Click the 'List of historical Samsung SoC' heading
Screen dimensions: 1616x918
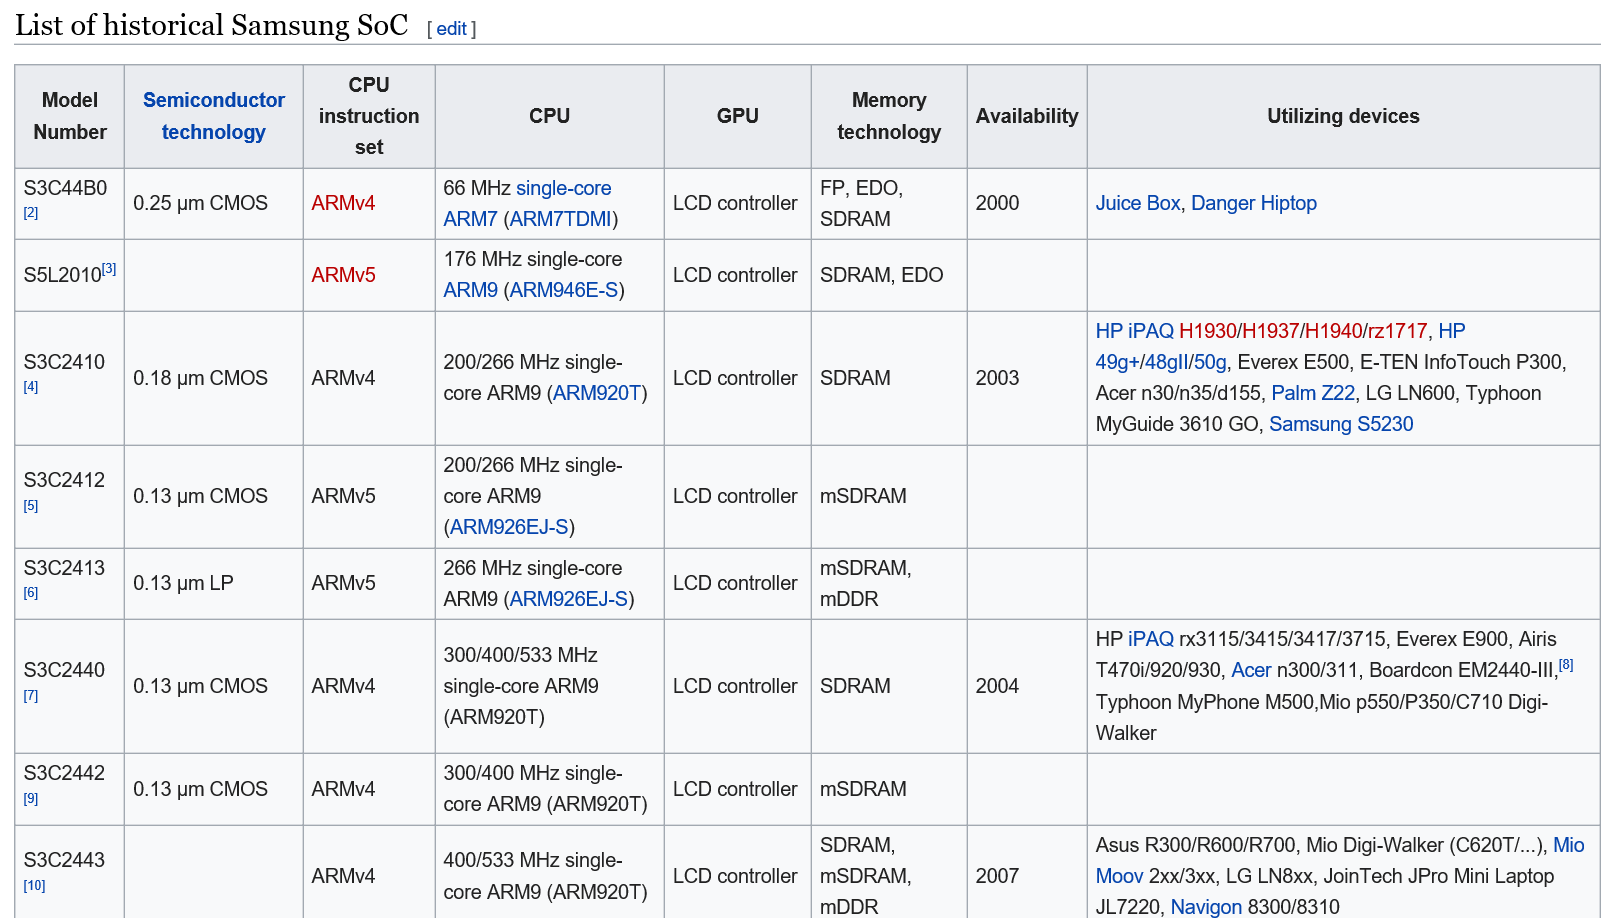tap(211, 25)
